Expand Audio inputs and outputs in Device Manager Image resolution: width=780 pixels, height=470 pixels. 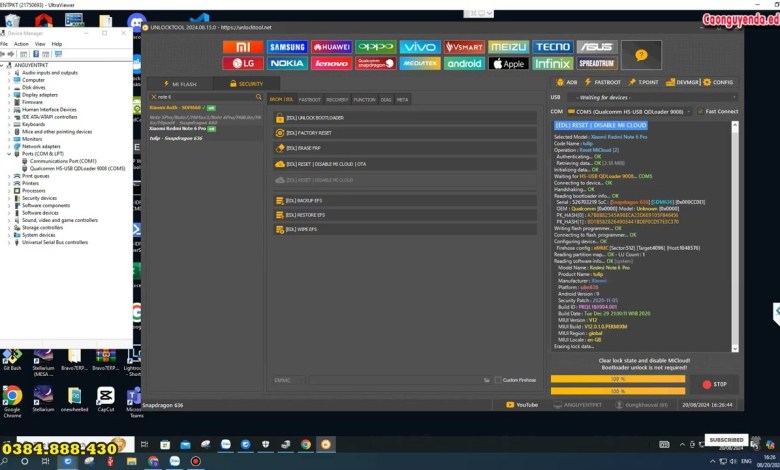point(9,73)
